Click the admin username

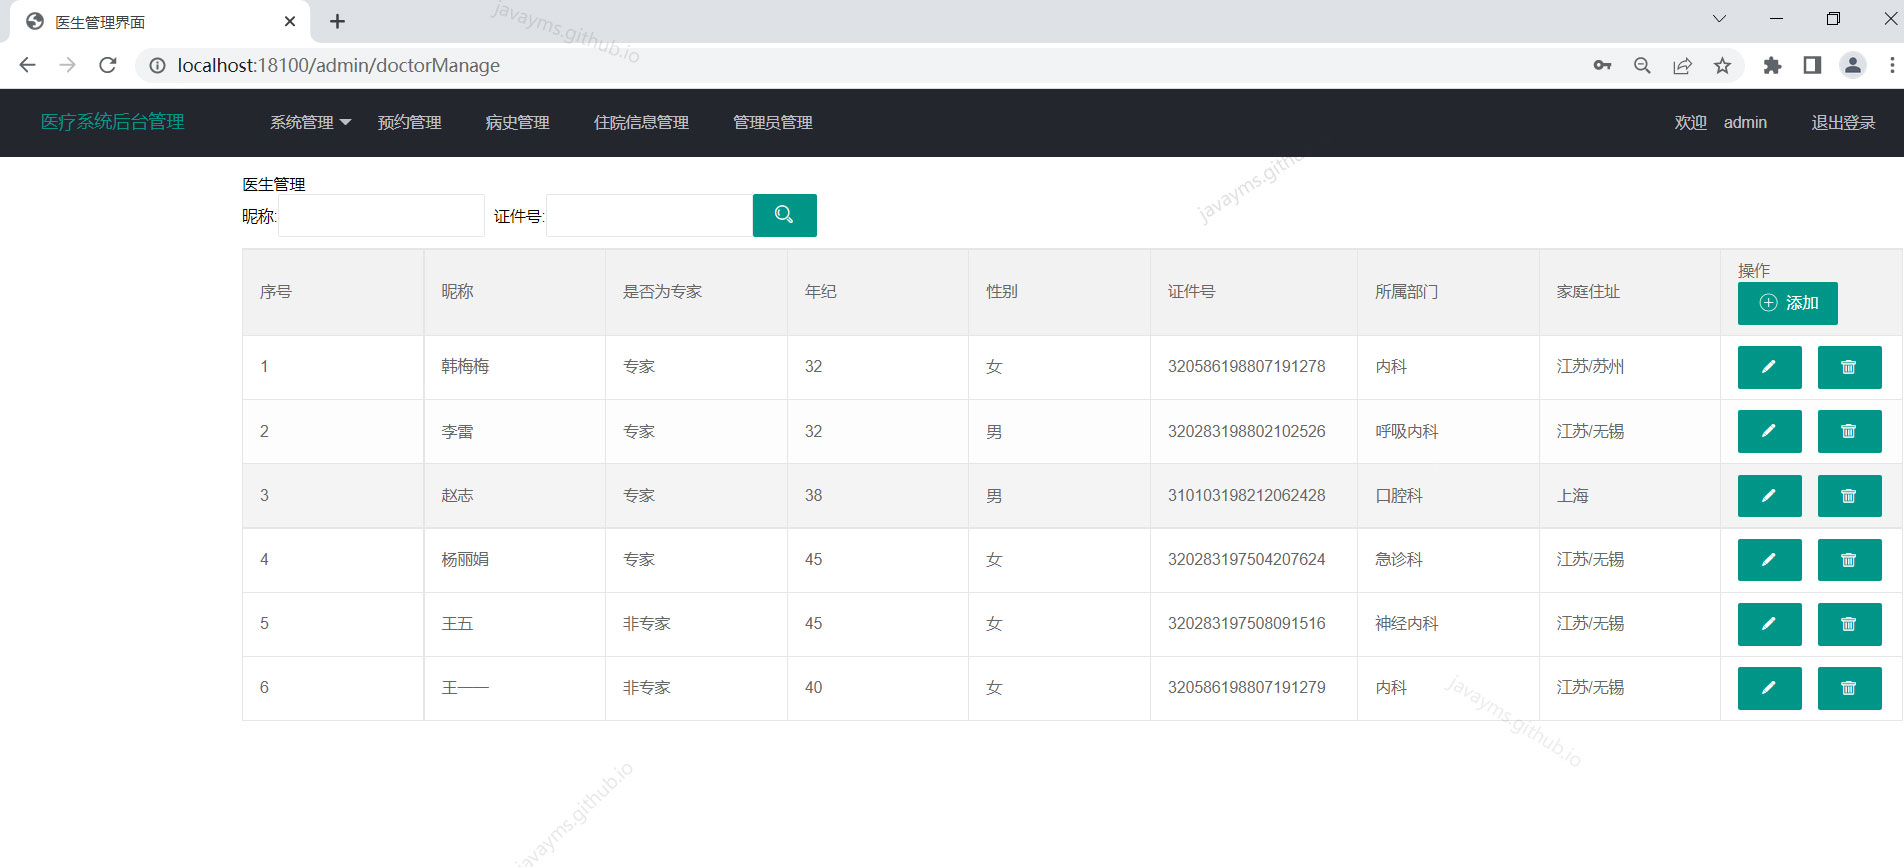pos(1745,122)
